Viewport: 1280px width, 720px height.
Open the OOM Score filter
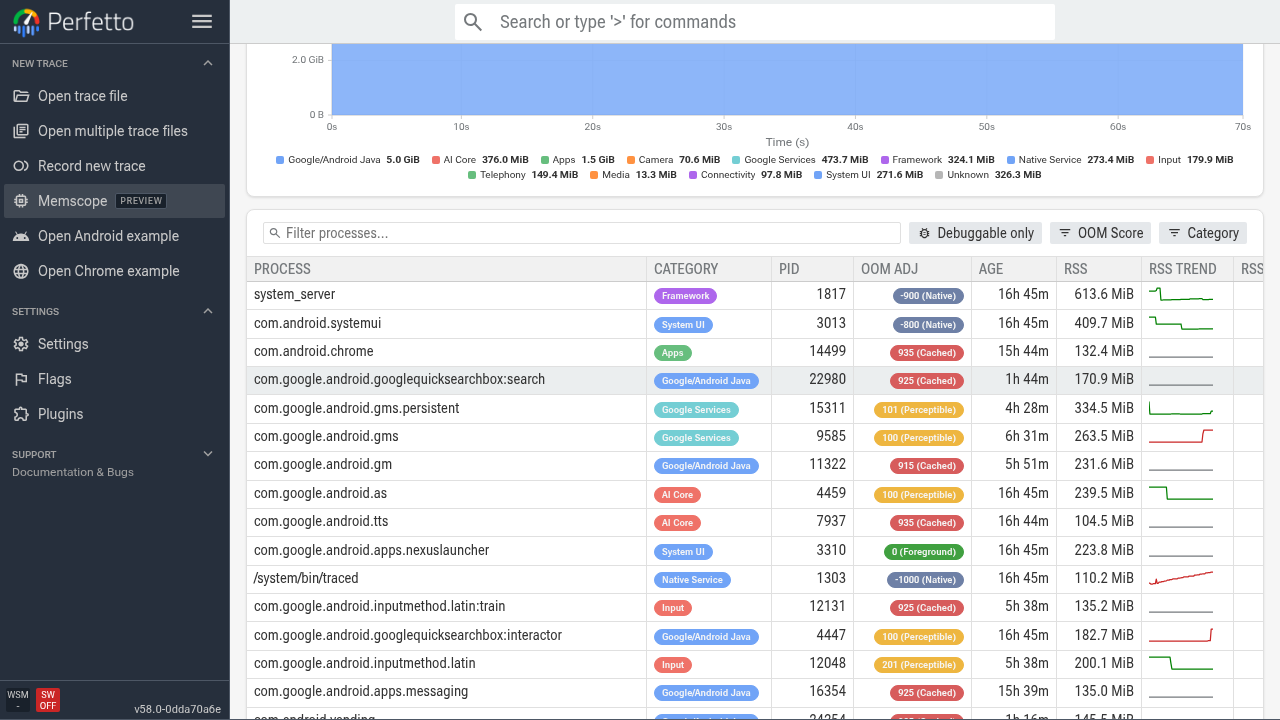[x=1100, y=233]
